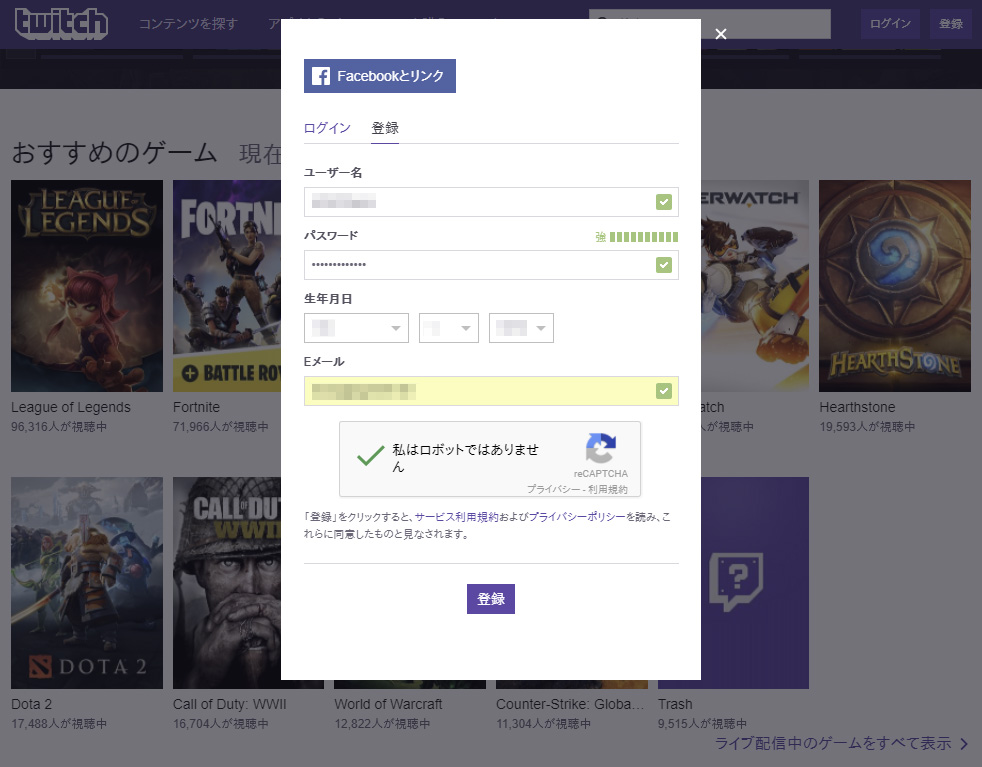Viewport: 982px width, 767px height.
Task: Click the purple 登録 submit button
Action: (491, 599)
